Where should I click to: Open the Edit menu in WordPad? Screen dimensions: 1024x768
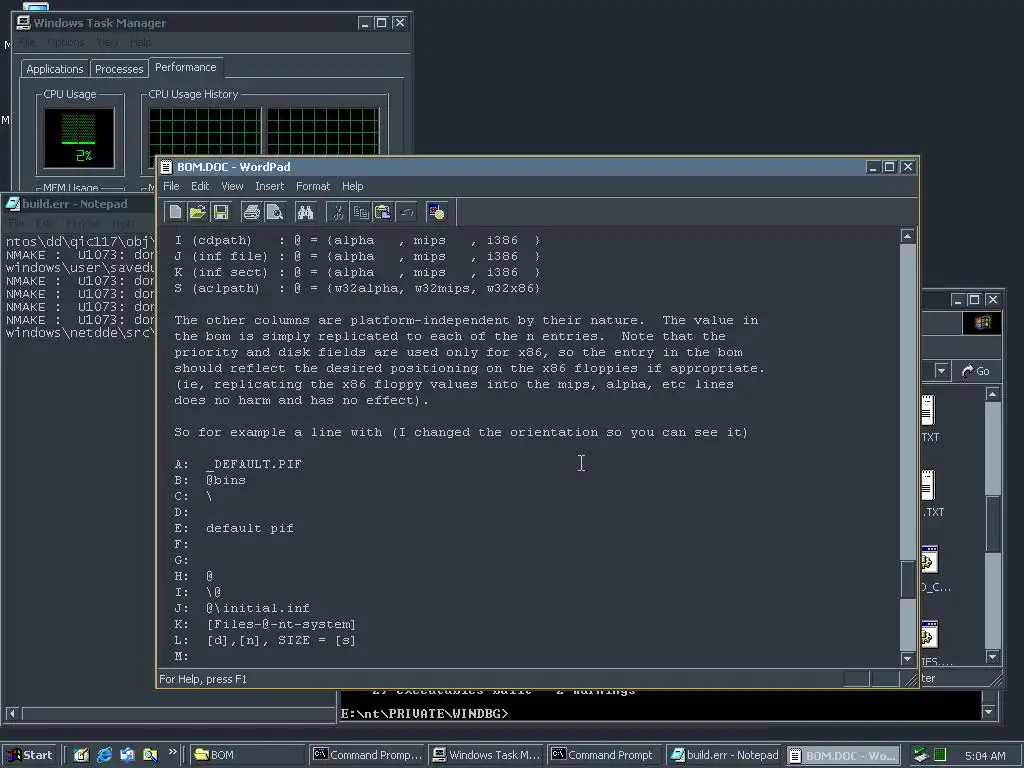point(200,186)
